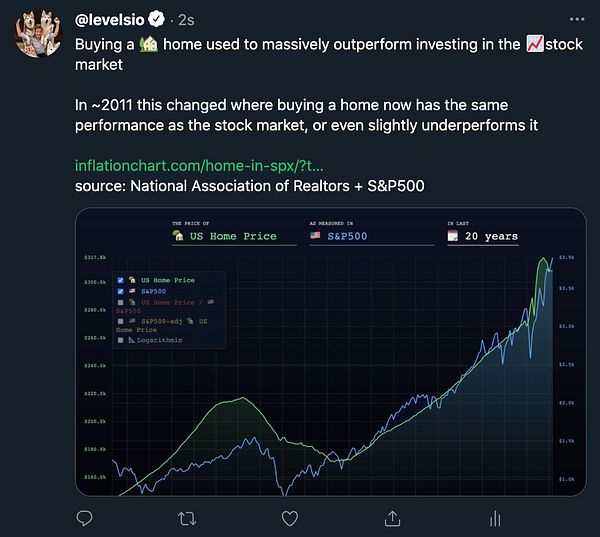Enable the Logarithmic scale checkbox
Screen dimensions: 600x537
tap(121, 340)
